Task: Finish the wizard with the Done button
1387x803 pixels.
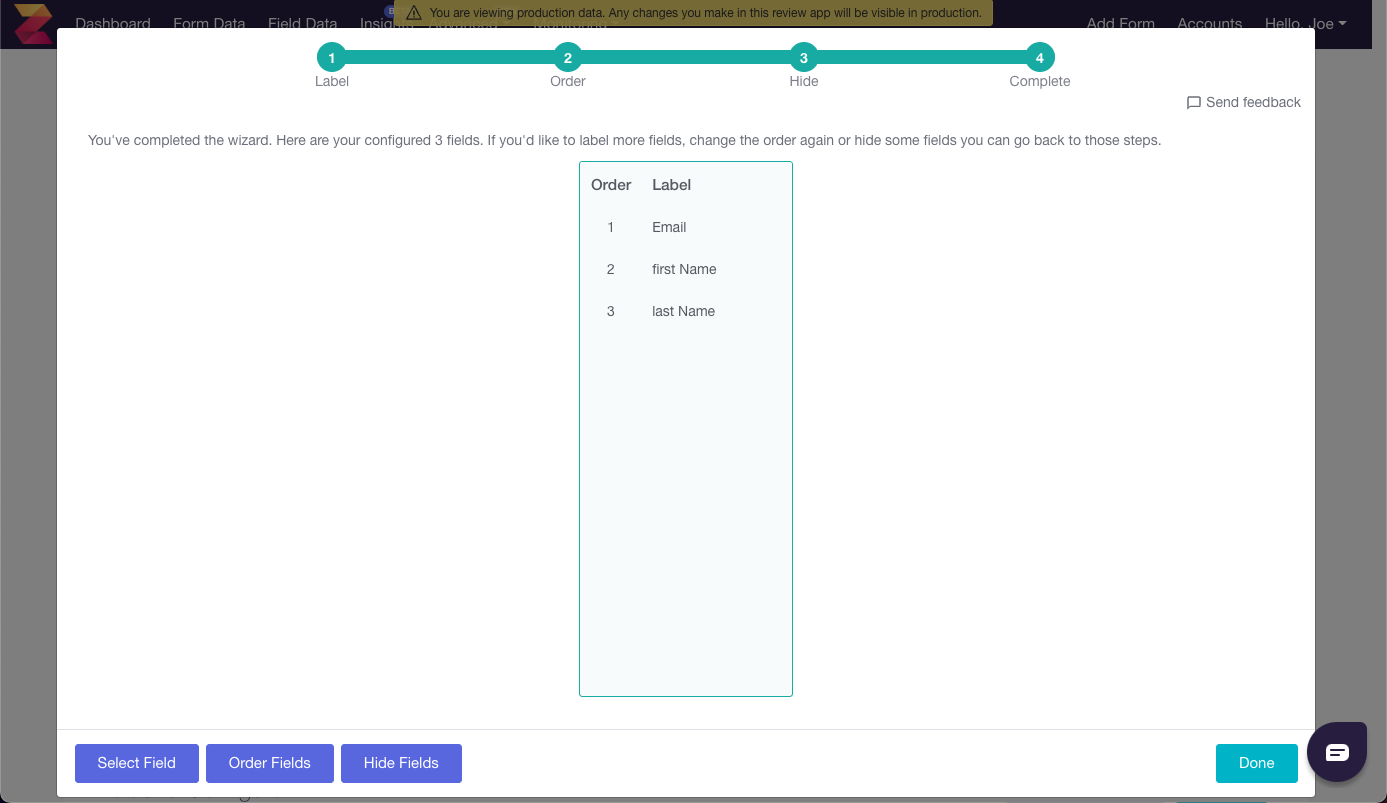Action: click(x=1256, y=763)
